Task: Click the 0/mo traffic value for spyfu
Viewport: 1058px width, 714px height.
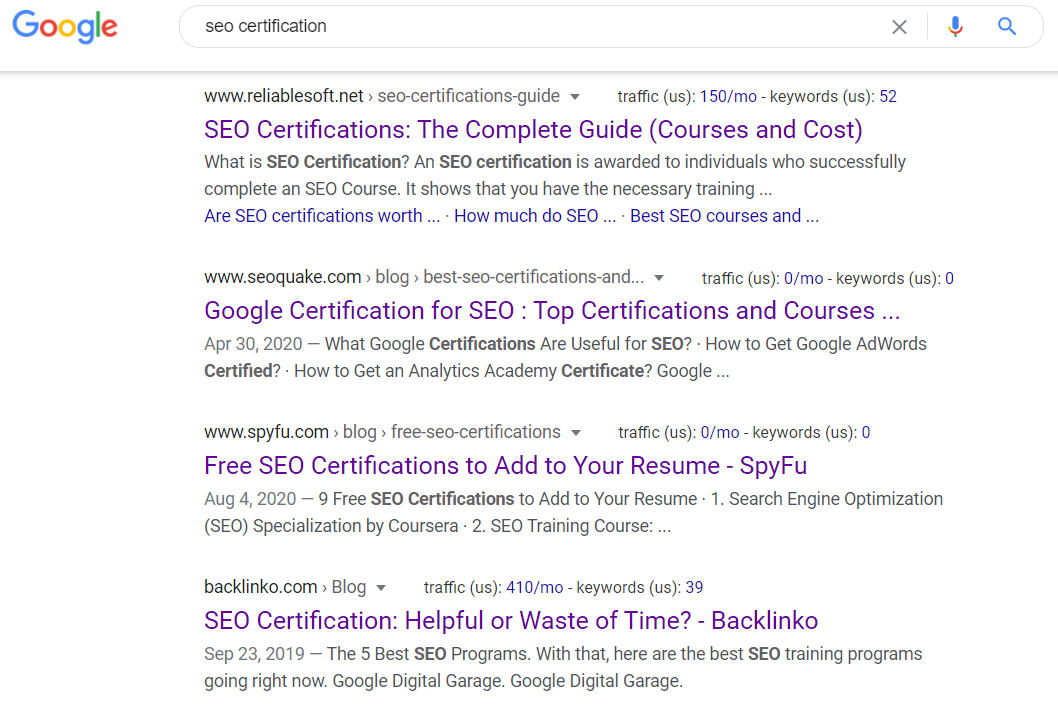Action: 720,433
